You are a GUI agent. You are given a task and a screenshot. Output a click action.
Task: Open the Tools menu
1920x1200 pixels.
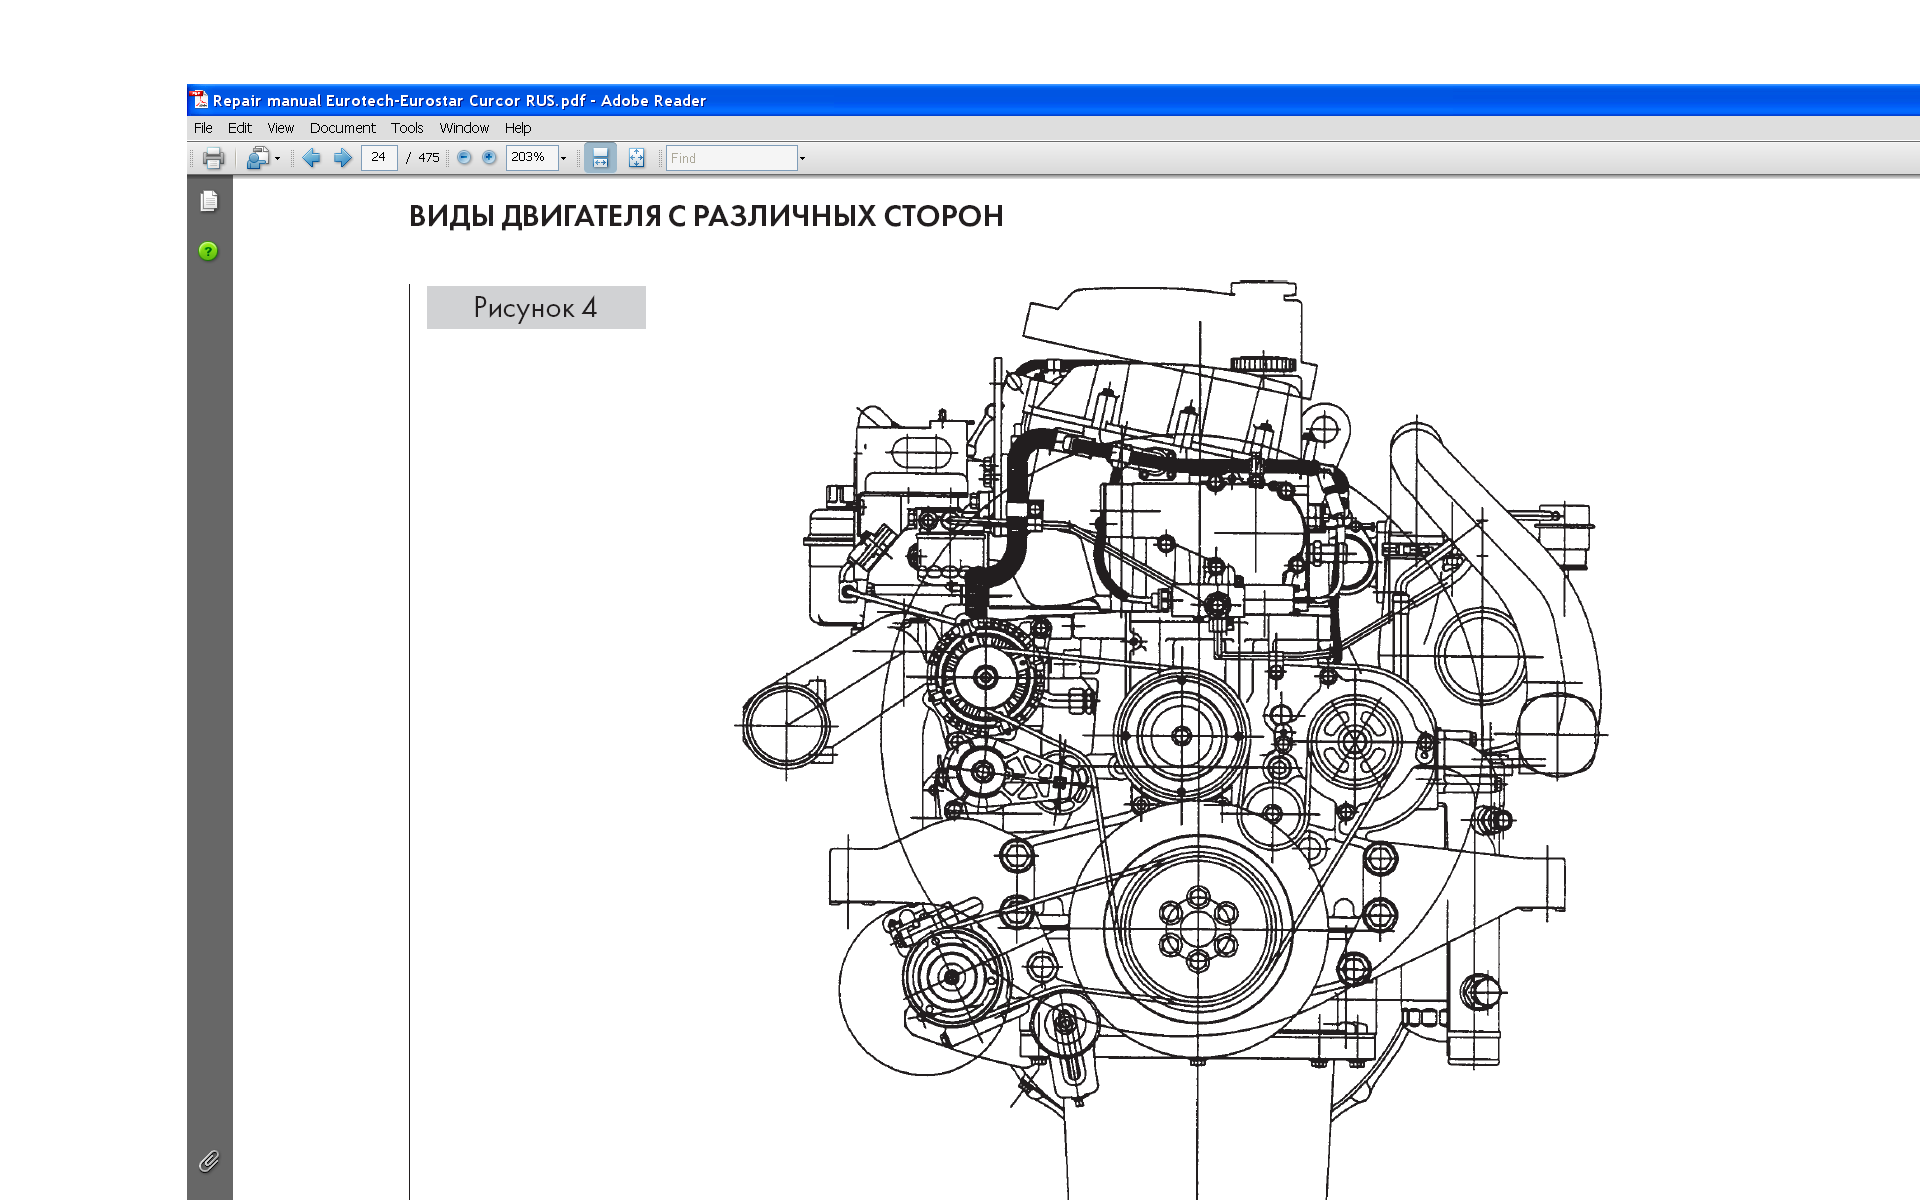point(407,128)
